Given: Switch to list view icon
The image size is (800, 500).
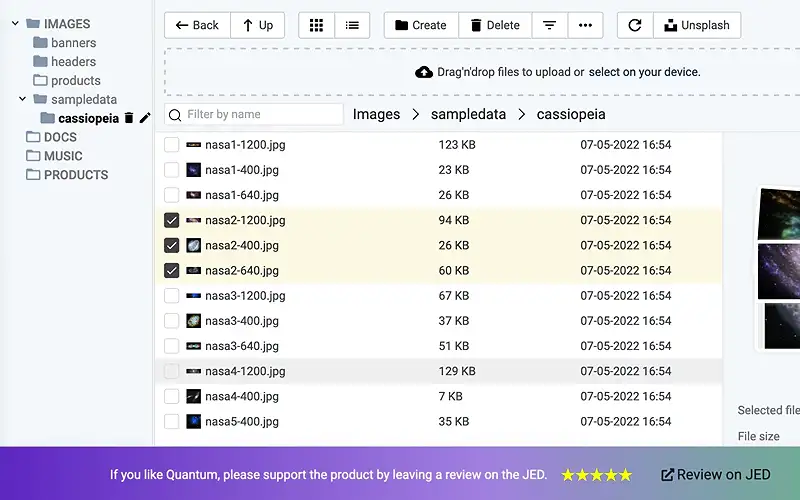Looking at the screenshot, I should [352, 25].
